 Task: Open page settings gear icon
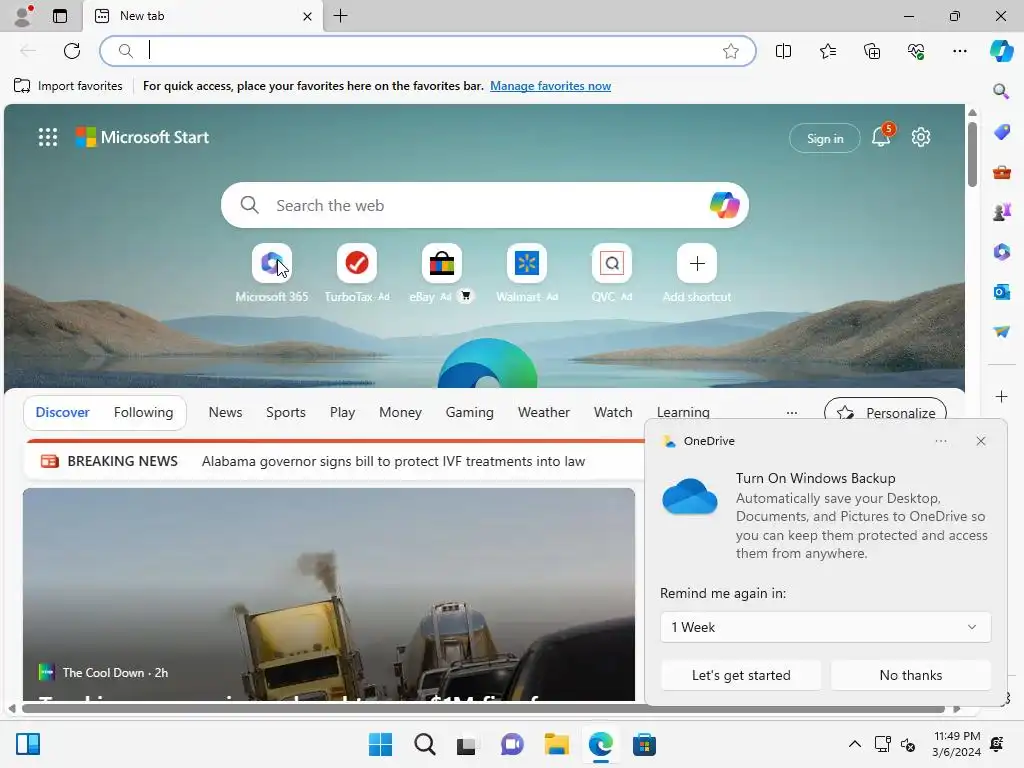[921, 137]
